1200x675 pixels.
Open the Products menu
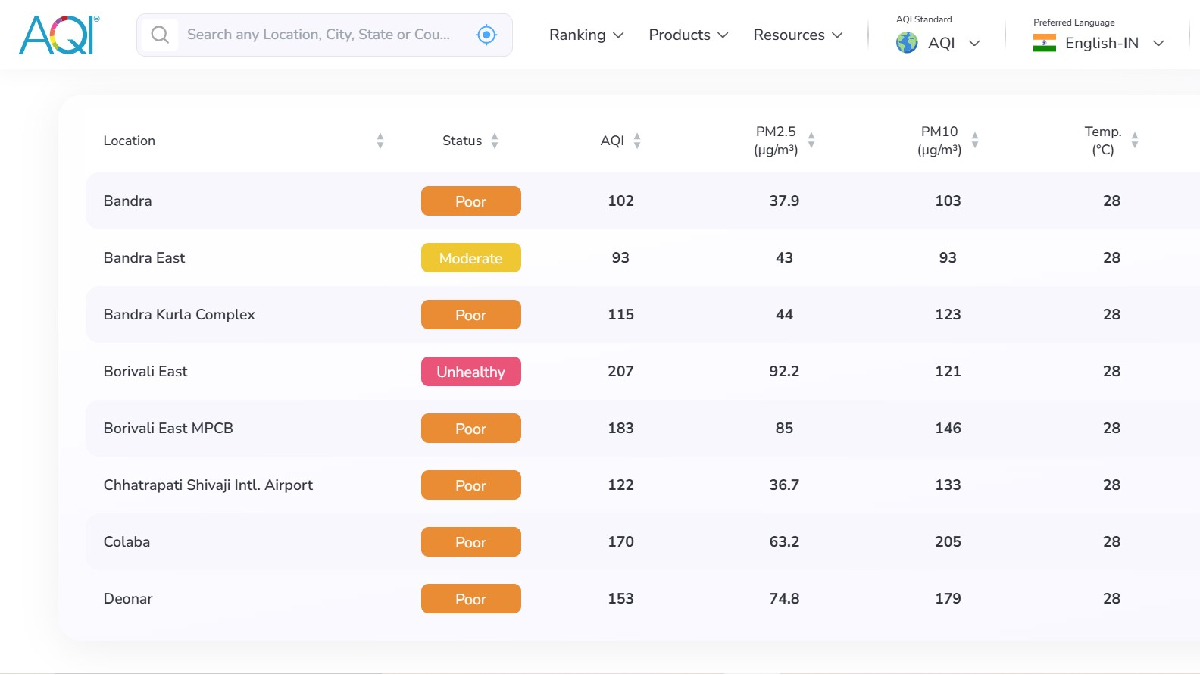point(689,35)
